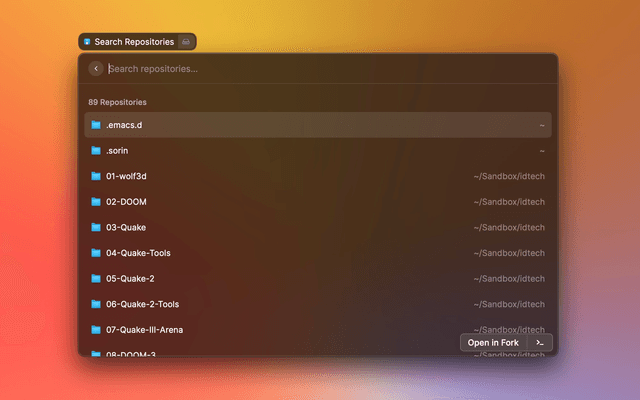Click the ~/Sandbox/idtech path of 01-wolf3d
Image resolution: width=640 pixels, height=400 pixels.
point(509,176)
